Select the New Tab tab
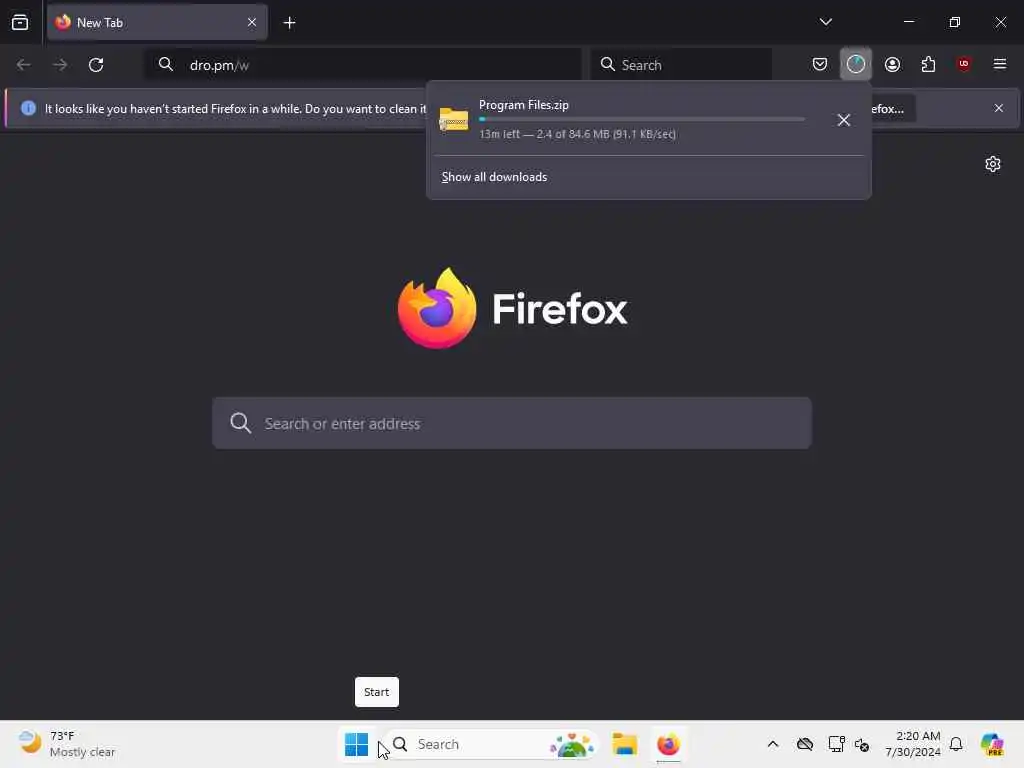Image resolution: width=1024 pixels, height=768 pixels. (157, 23)
